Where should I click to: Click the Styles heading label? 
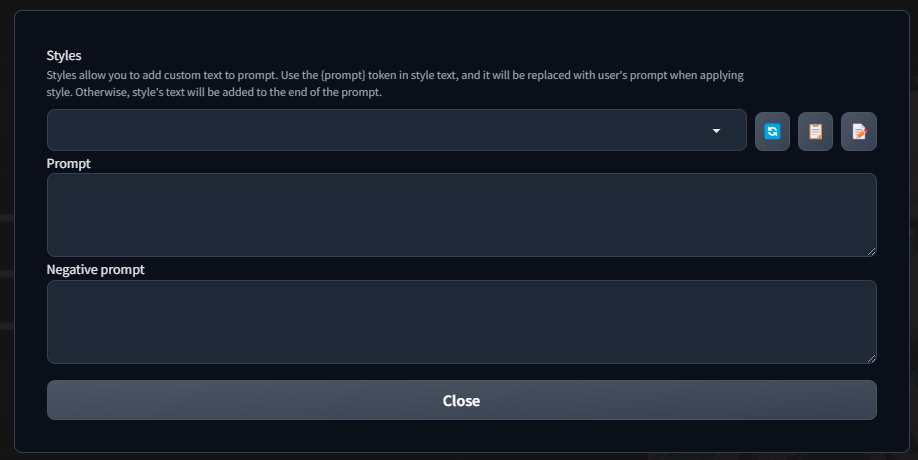pyautogui.click(x=64, y=56)
